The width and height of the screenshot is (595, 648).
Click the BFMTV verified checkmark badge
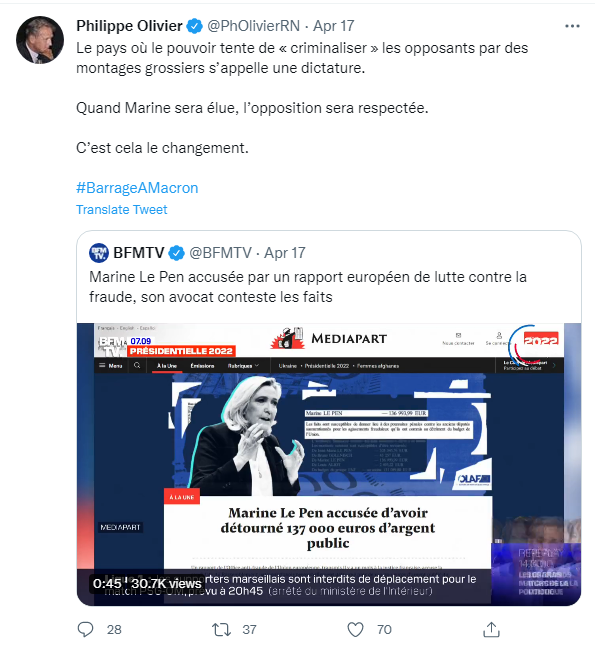pos(176,253)
